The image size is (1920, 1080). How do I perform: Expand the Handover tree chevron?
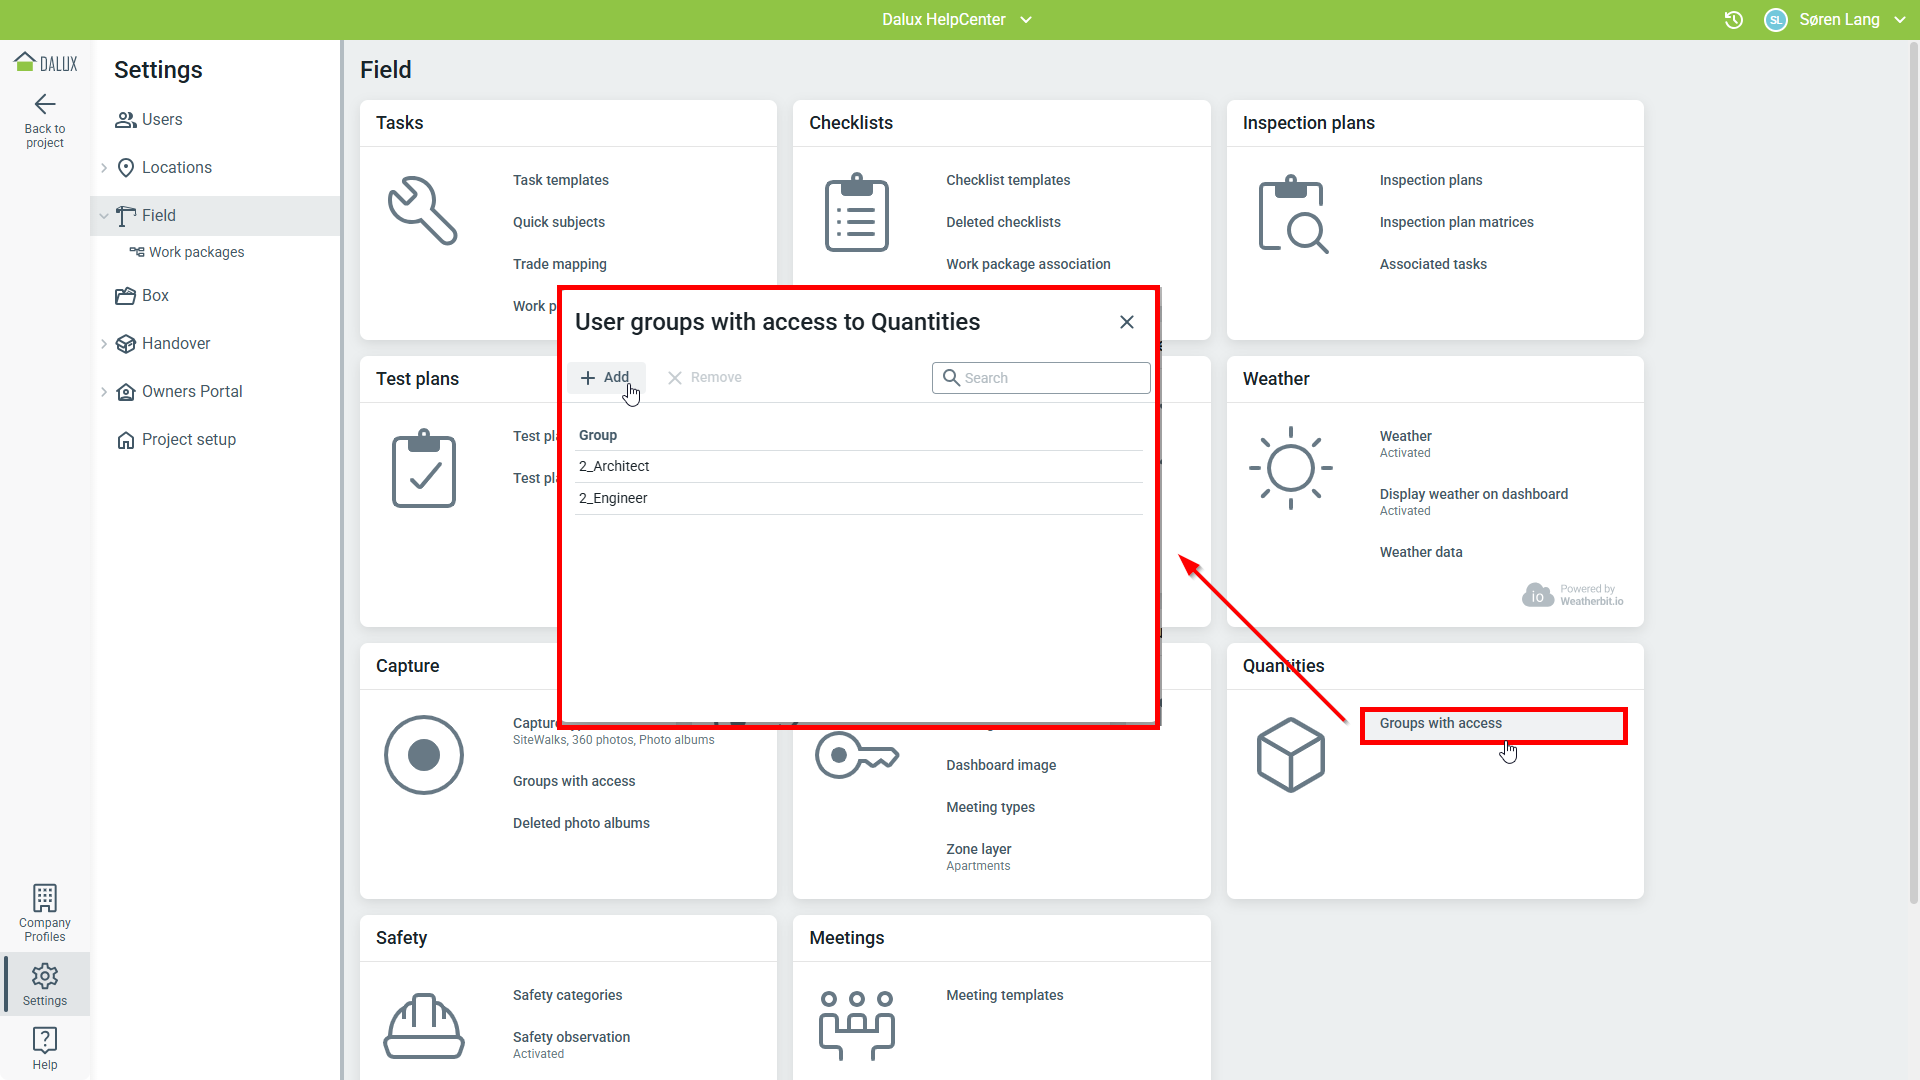coord(104,344)
